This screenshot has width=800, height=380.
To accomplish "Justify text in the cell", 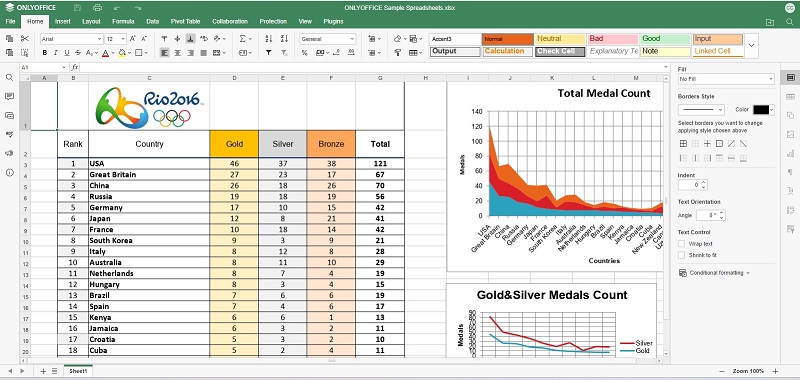I will [204, 53].
